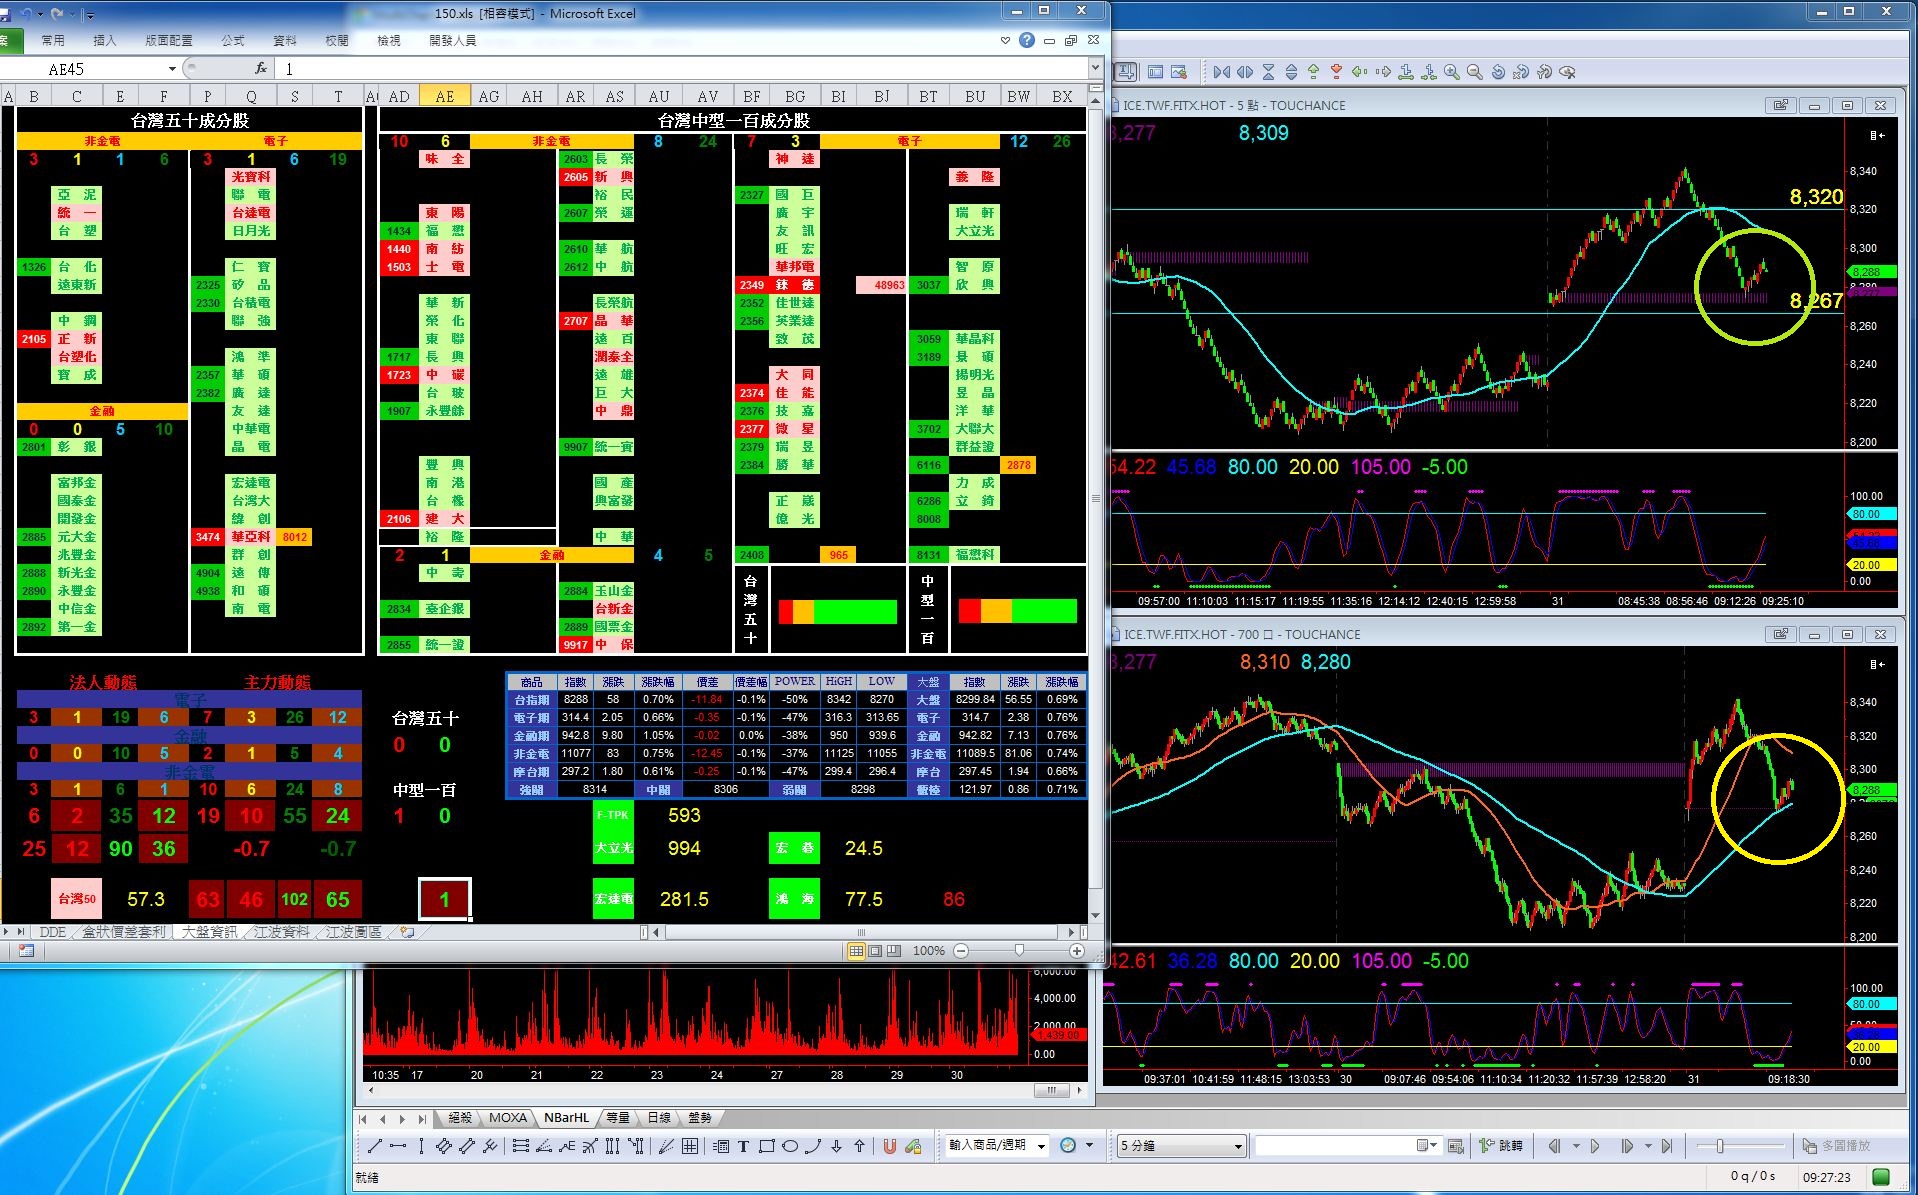1918x1195 pixels.
Task: Open the 5 分鐘 period dropdown
Action: pyautogui.click(x=1181, y=1146)
